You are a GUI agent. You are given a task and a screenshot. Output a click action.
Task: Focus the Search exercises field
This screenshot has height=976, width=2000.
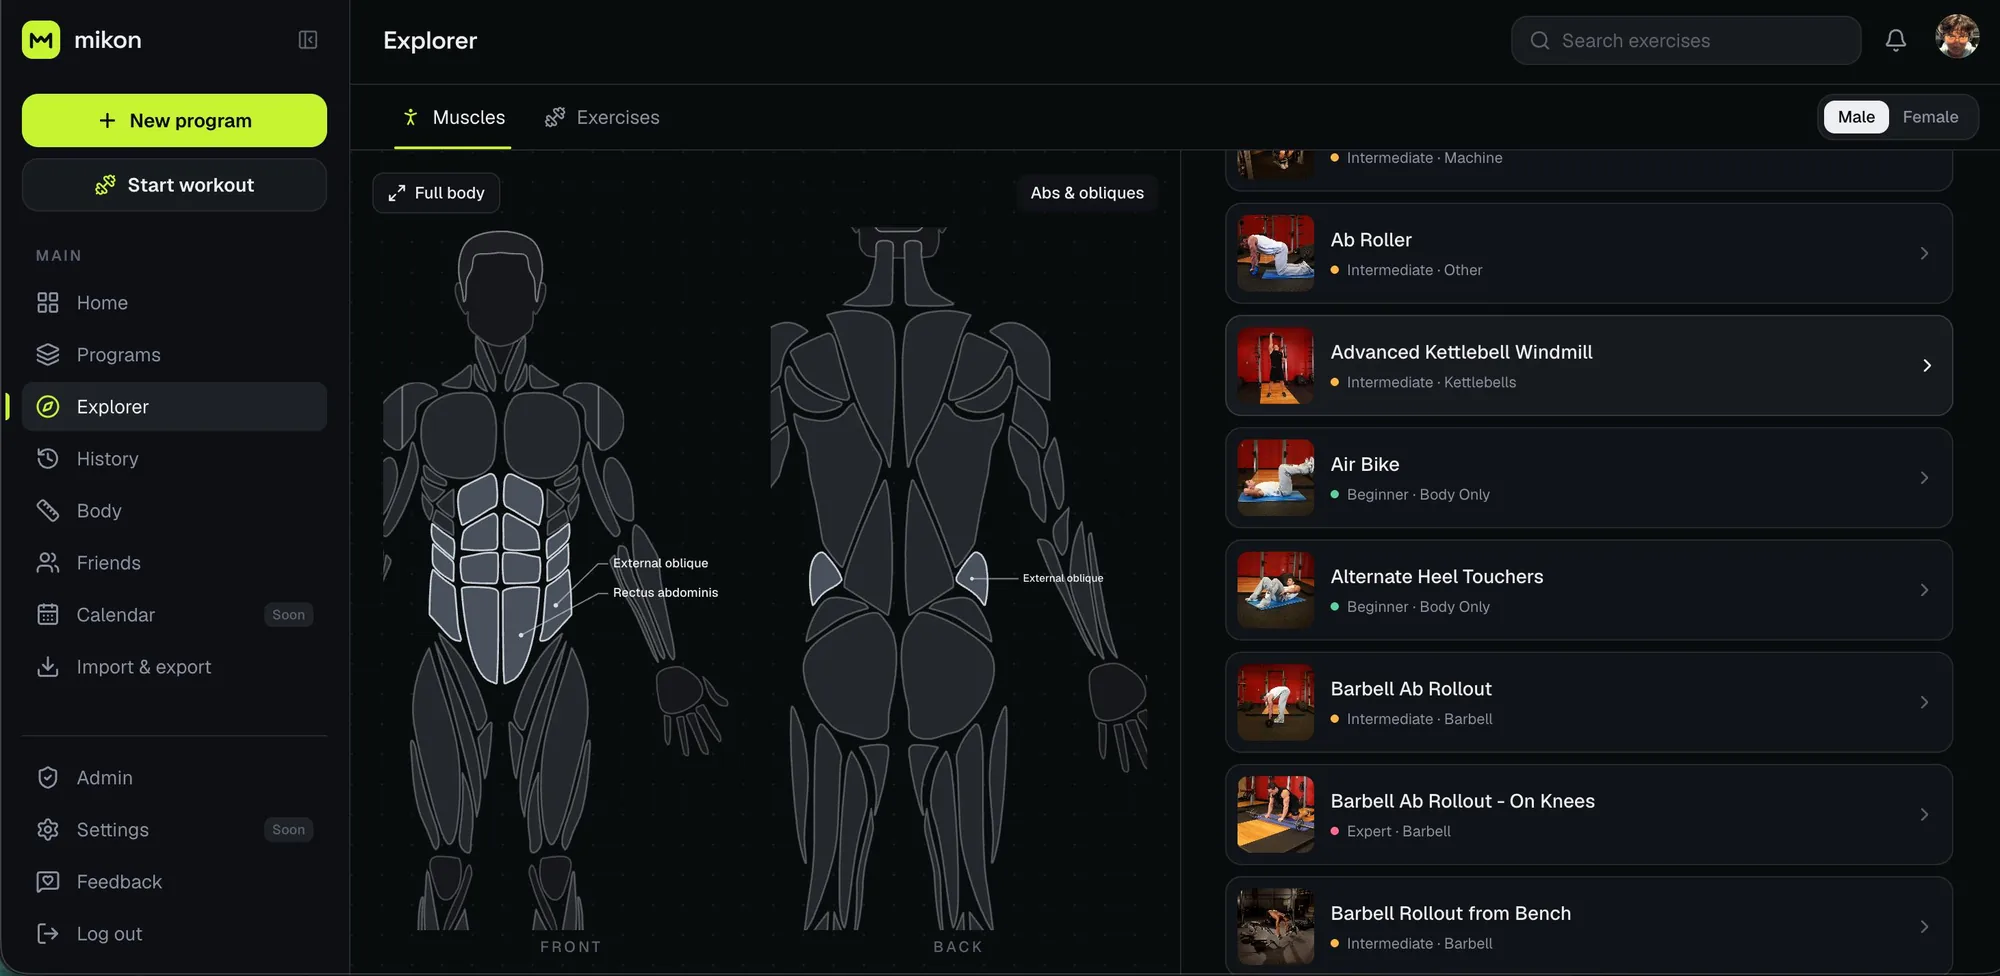click(1686, 40)
